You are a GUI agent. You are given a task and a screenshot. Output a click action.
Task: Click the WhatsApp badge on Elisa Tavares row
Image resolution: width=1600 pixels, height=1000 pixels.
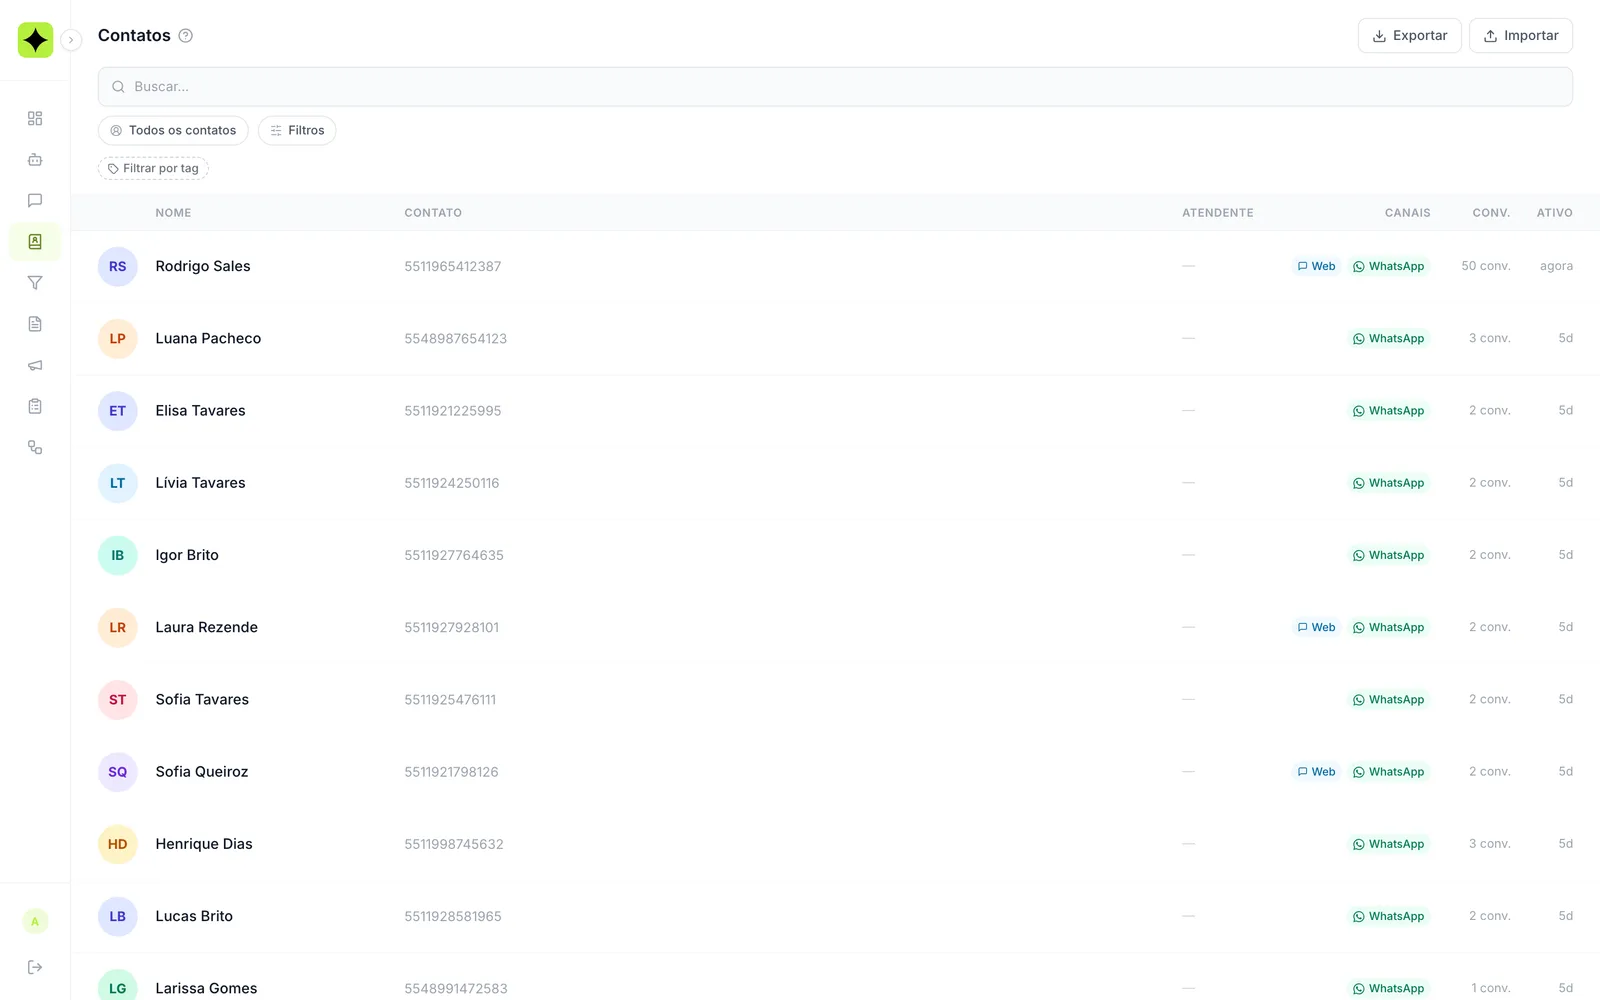pos(1388,411)
